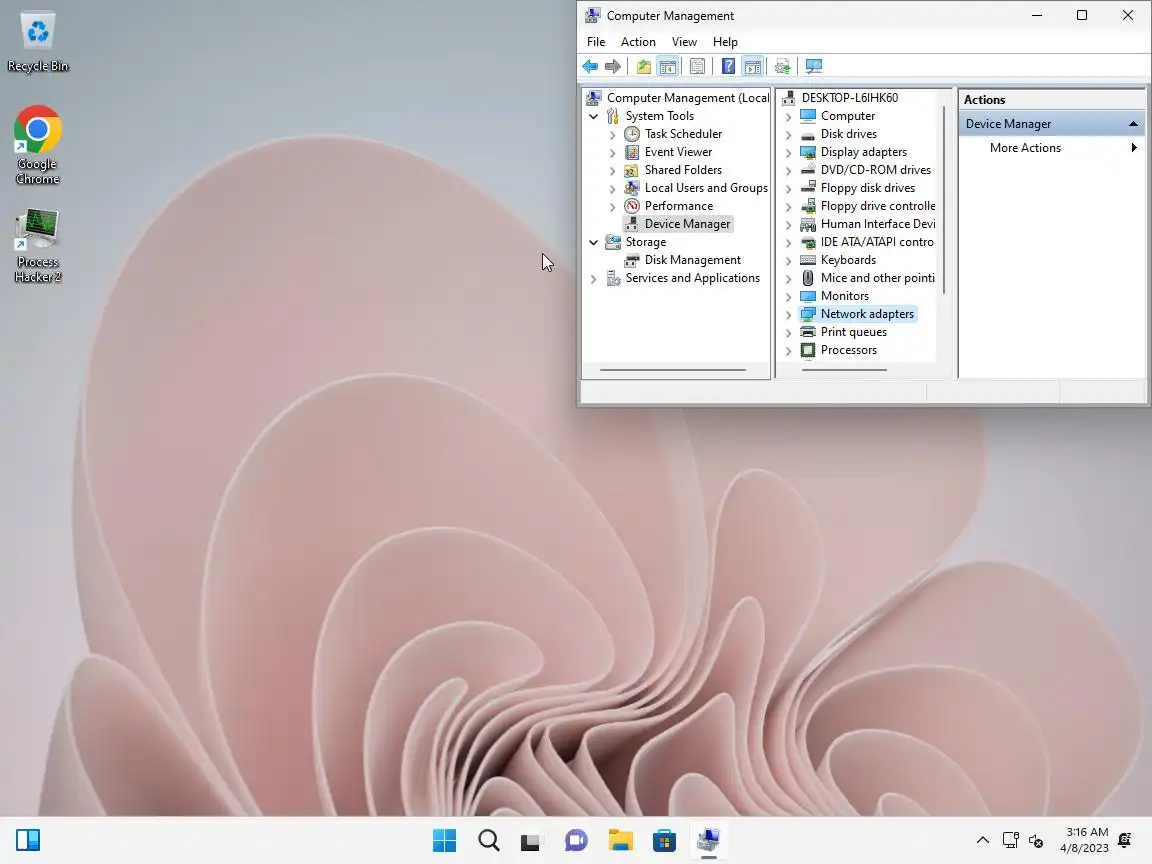Select Human Interface Devices category
1152x864 pixels.
click(878, 224)
